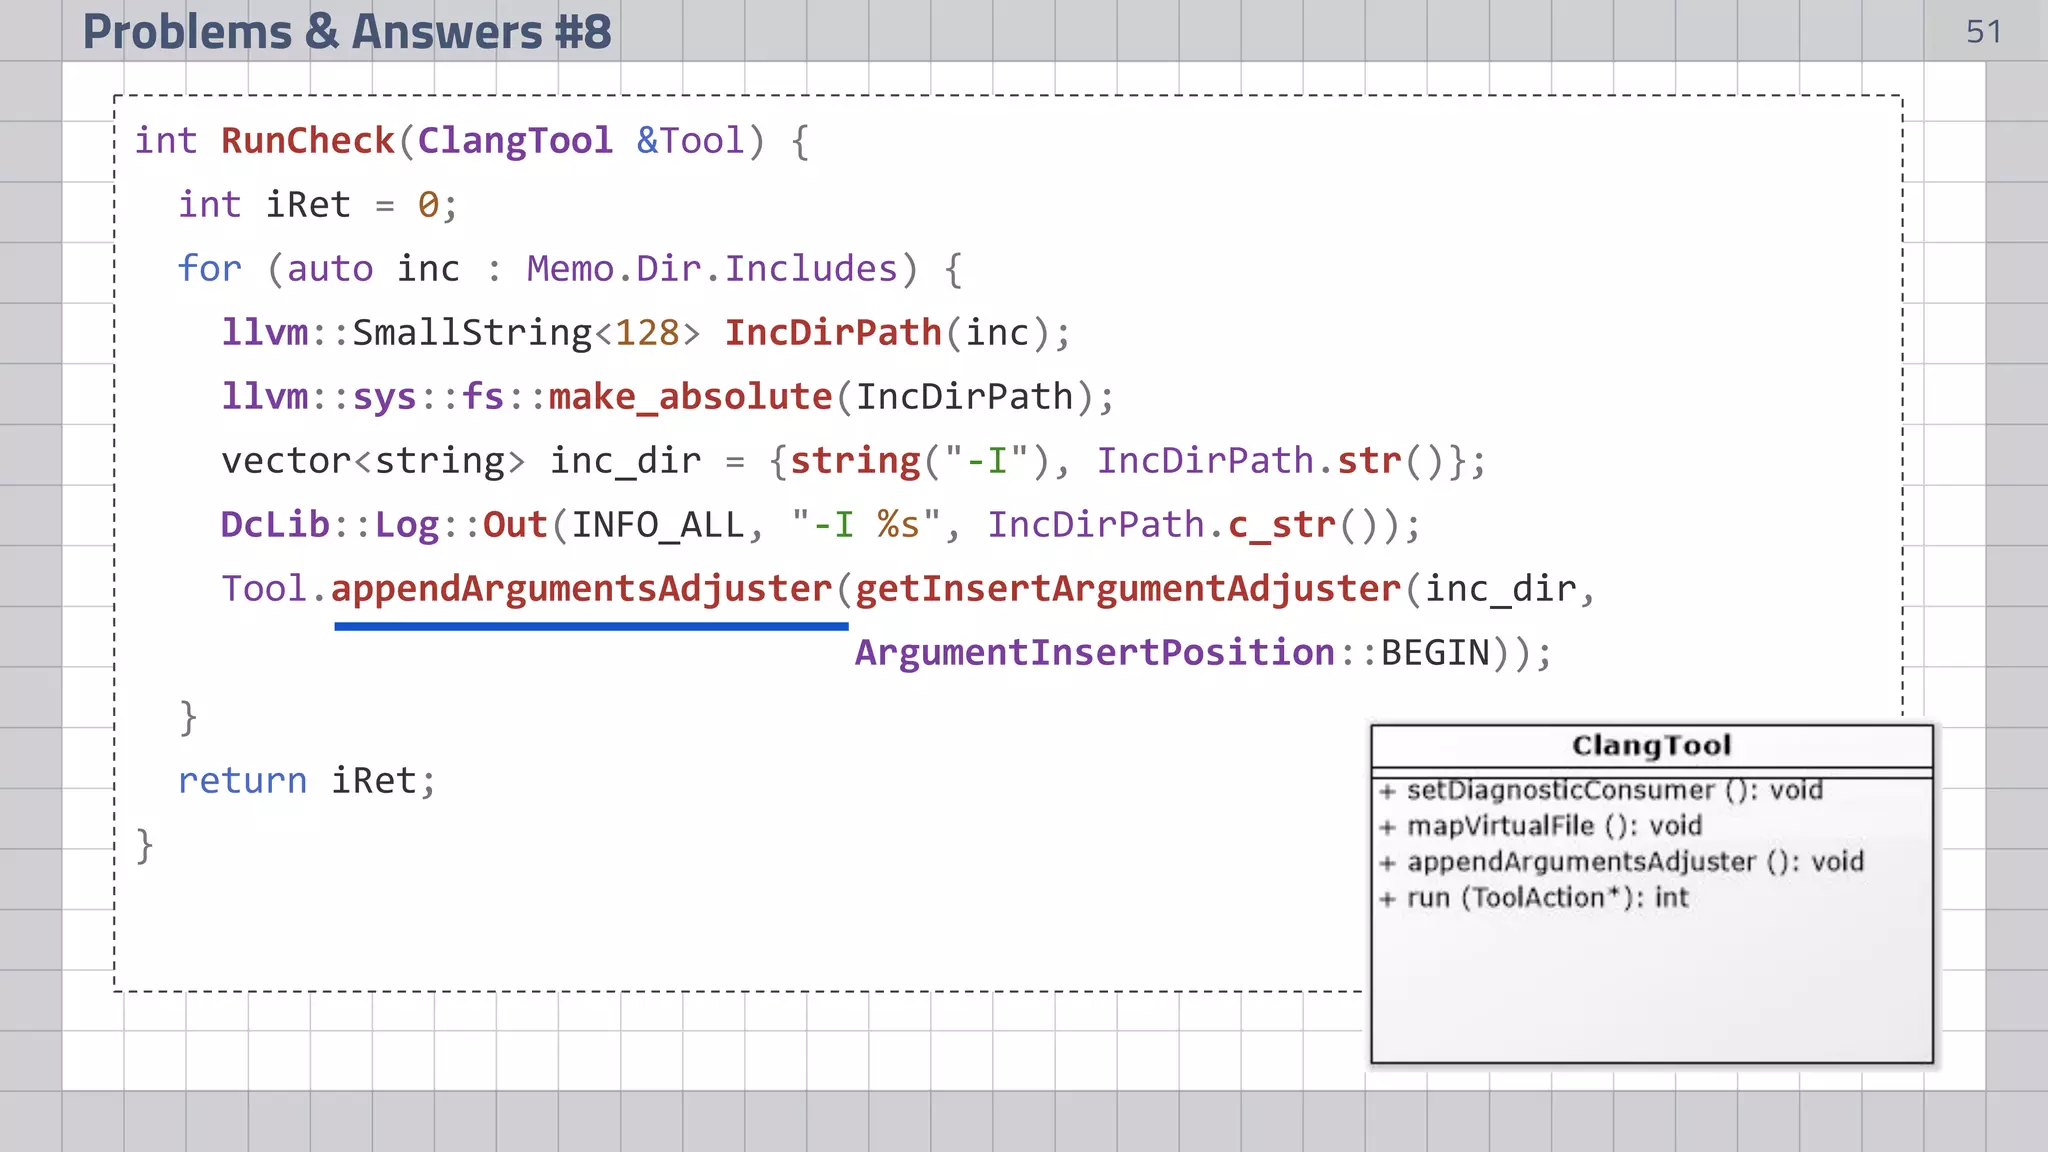The height and width of the screenshot is (1152, 2048).
Task: Click 'inc_dir' variable in vector declaration
Action: (626, 461)
